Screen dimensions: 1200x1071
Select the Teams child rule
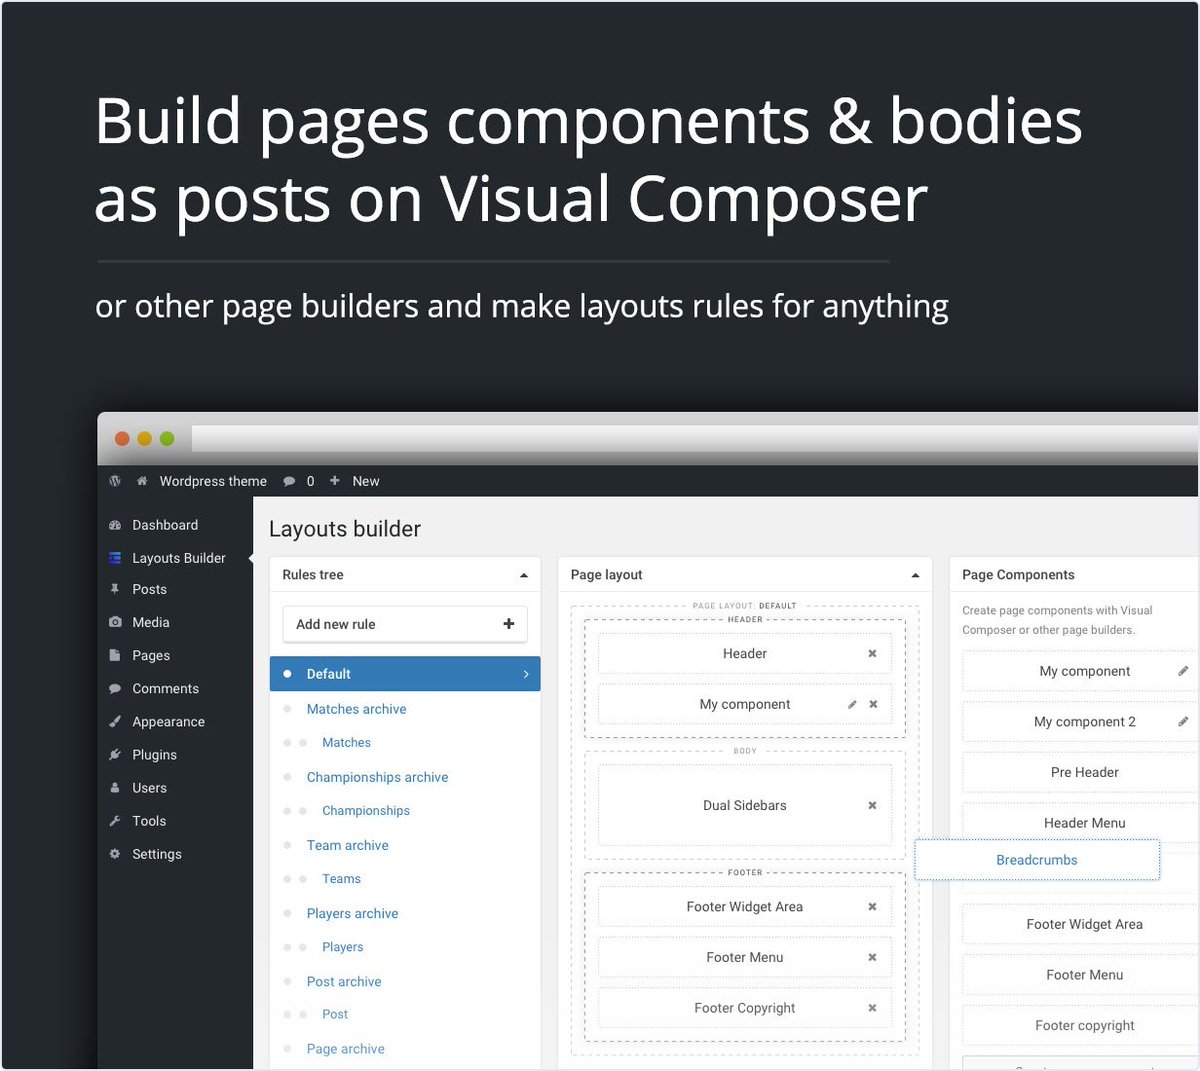click(341, 879)
